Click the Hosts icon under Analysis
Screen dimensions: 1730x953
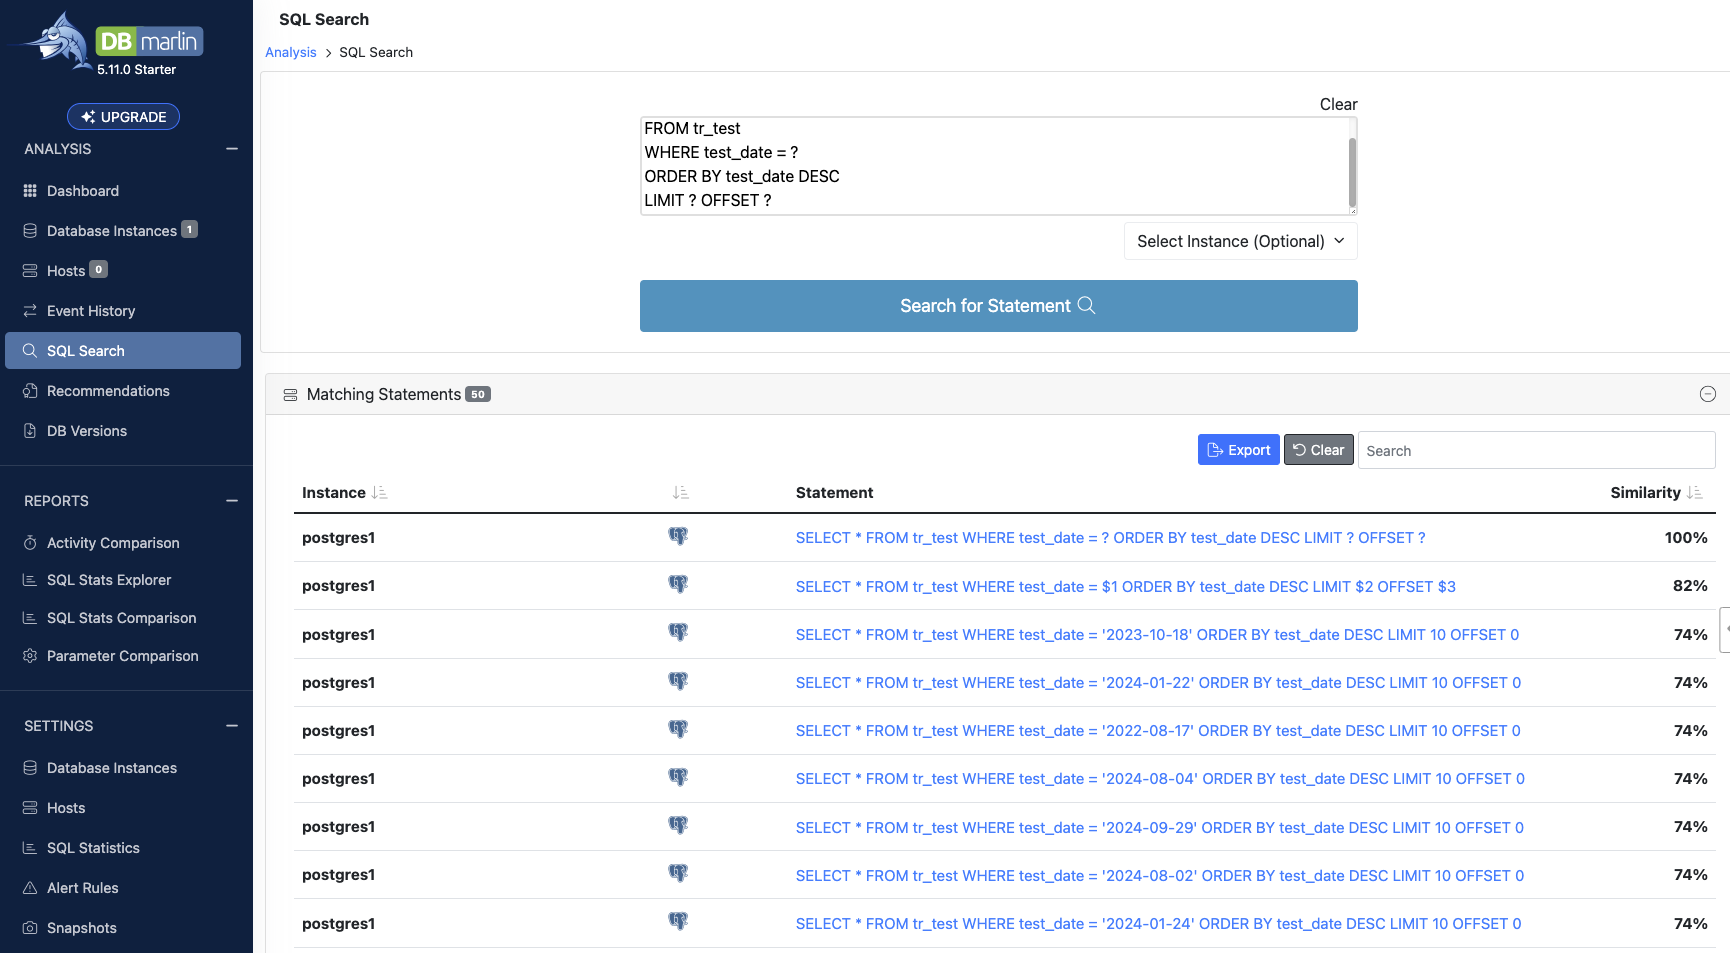tap(30, 271)
